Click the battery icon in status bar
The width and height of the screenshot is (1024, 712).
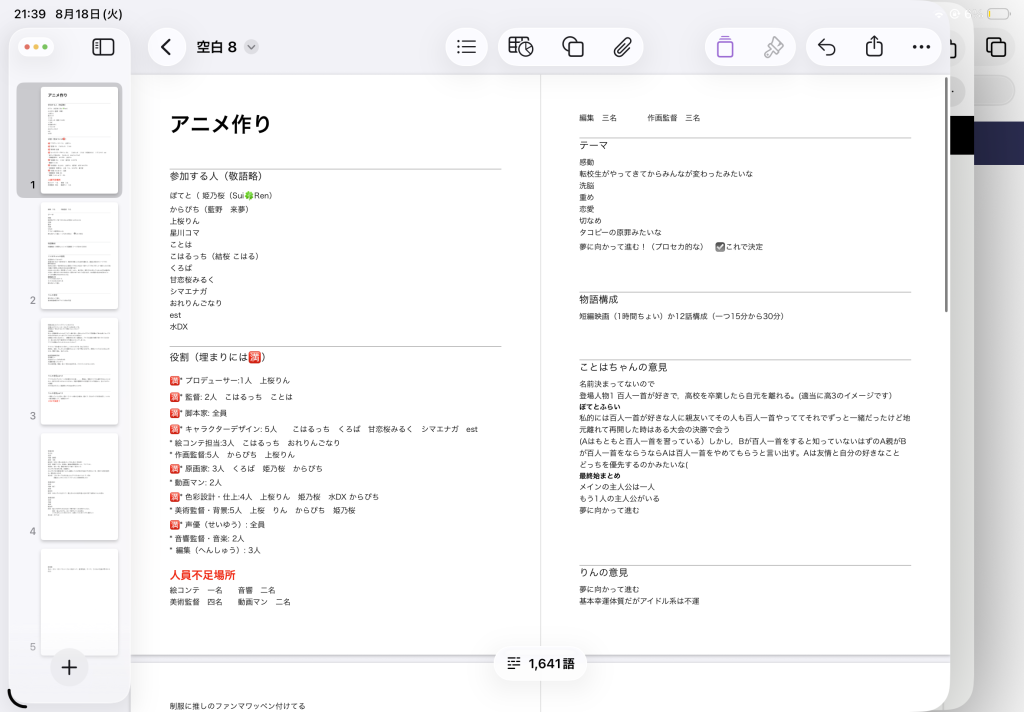tap(998, 14)
